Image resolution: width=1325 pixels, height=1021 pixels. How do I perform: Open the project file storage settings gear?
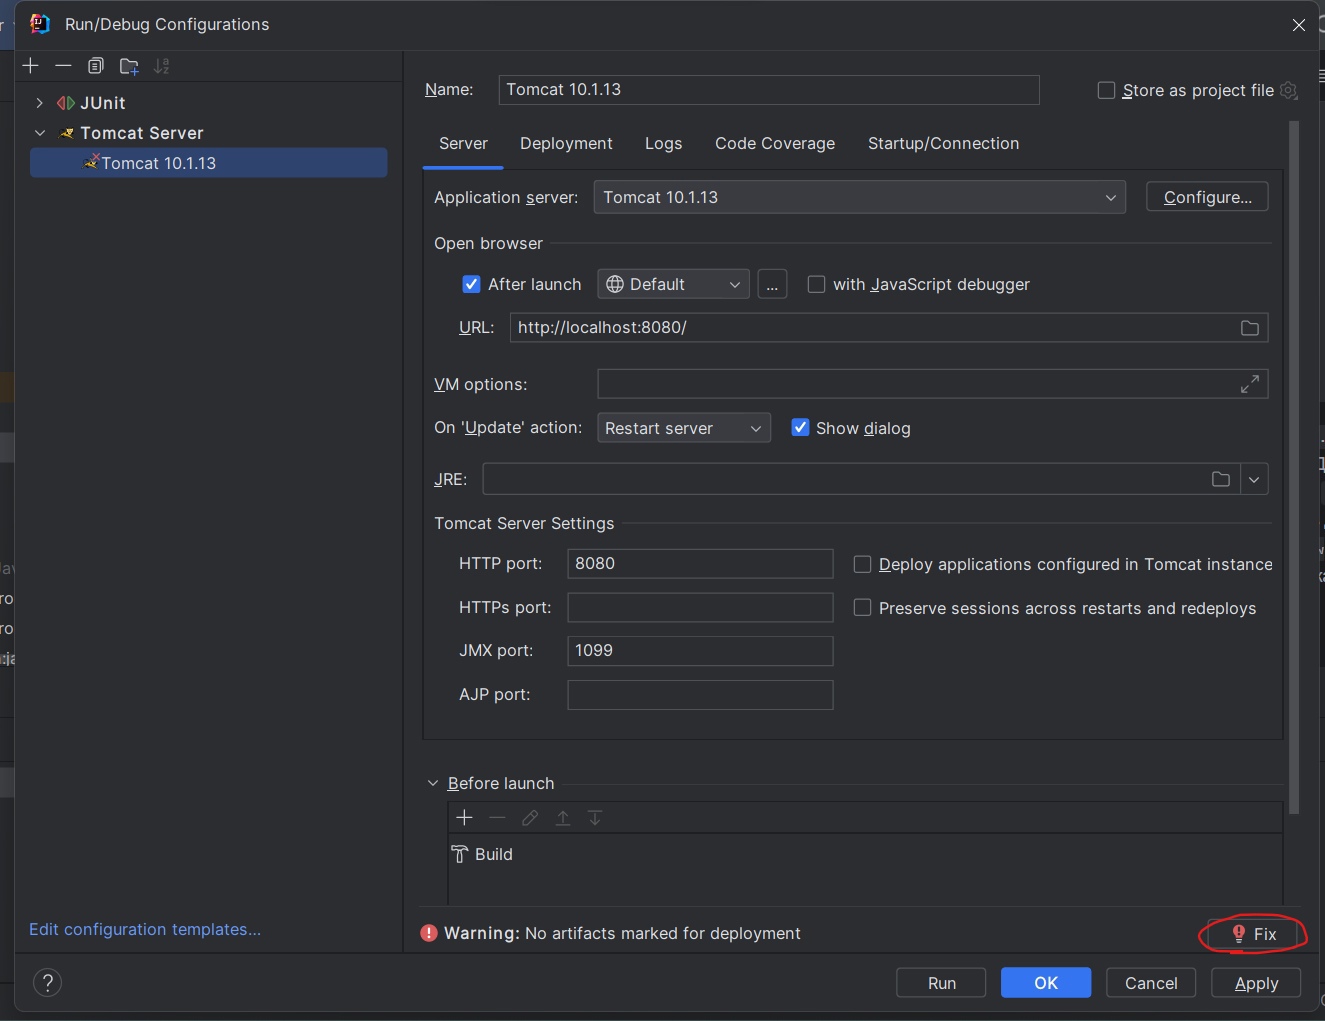tap(1289, 90)
